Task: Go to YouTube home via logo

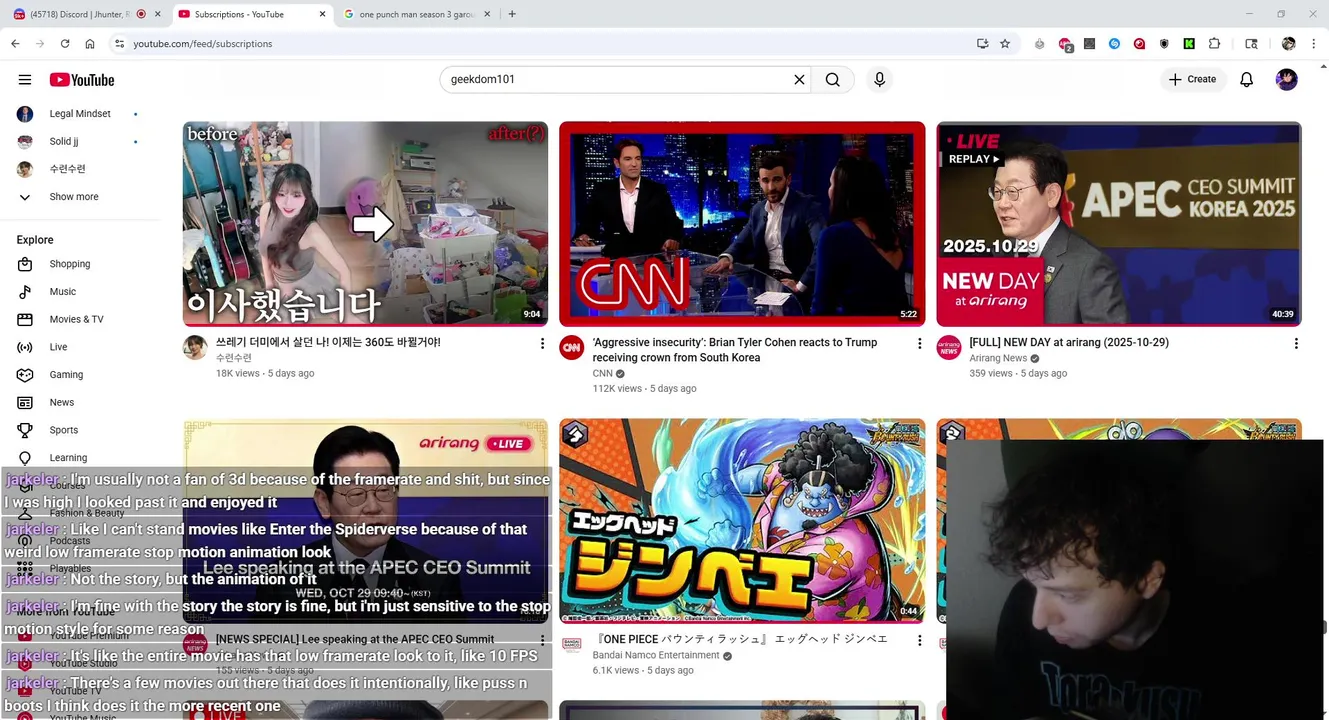Action: click(82, 80)
